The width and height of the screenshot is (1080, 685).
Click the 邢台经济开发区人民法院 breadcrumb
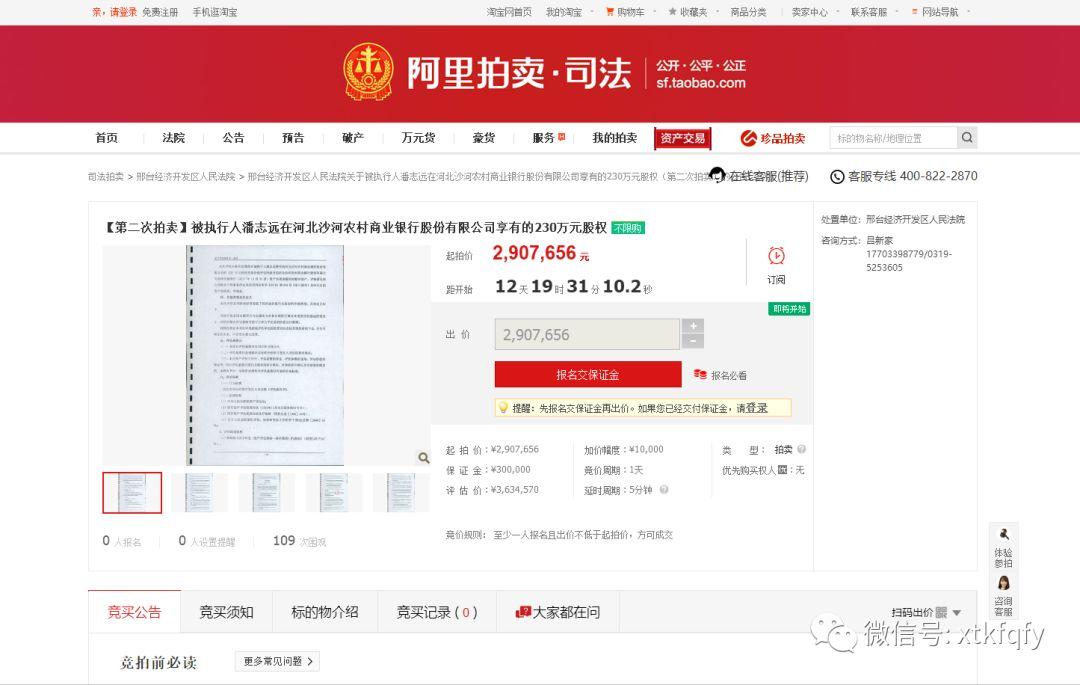186,177
